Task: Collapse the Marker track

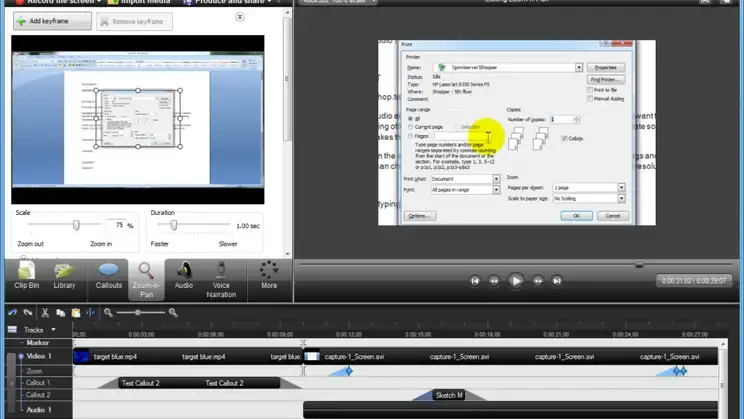Action: tap(22, 343)
